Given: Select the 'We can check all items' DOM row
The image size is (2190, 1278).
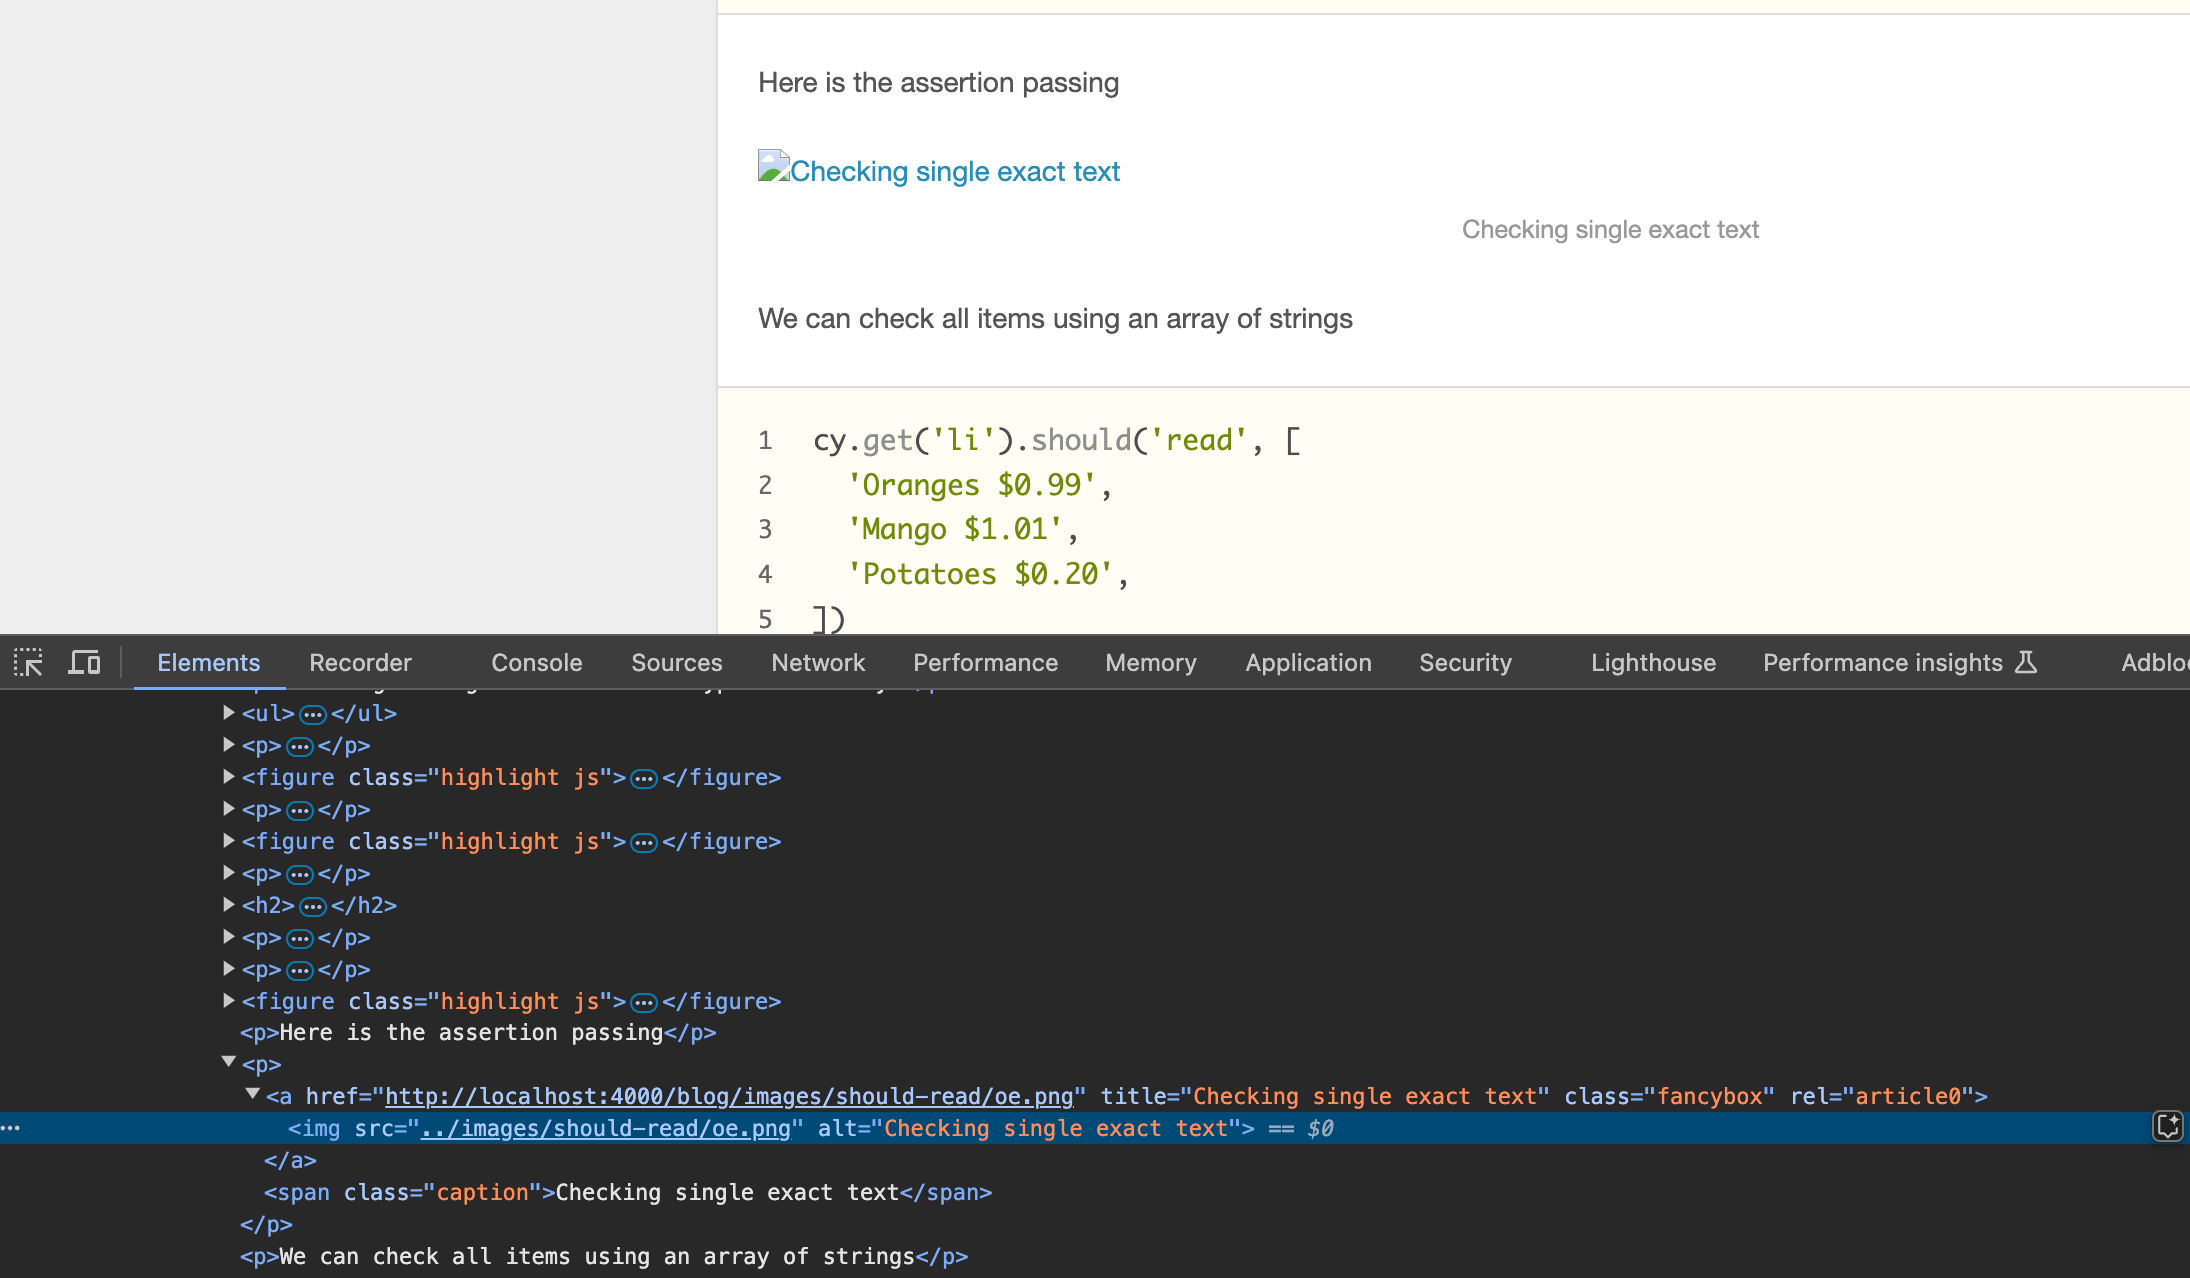Looking at the screenshot, I should (x=604, y=1256).
